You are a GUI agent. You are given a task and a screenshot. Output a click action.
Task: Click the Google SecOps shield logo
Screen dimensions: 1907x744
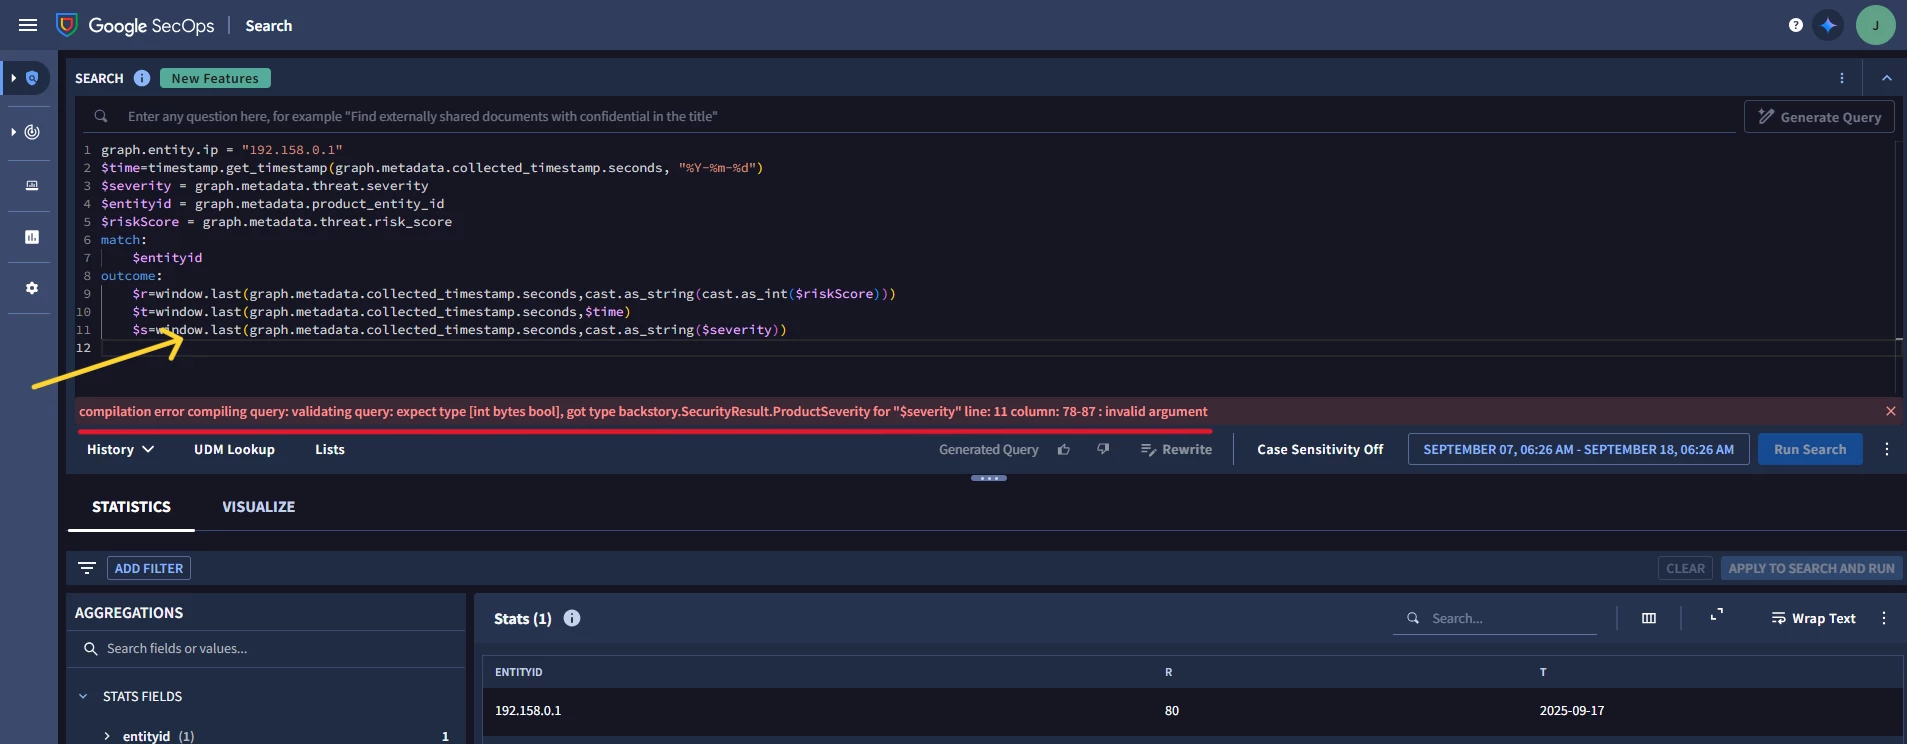coord(67,25)
